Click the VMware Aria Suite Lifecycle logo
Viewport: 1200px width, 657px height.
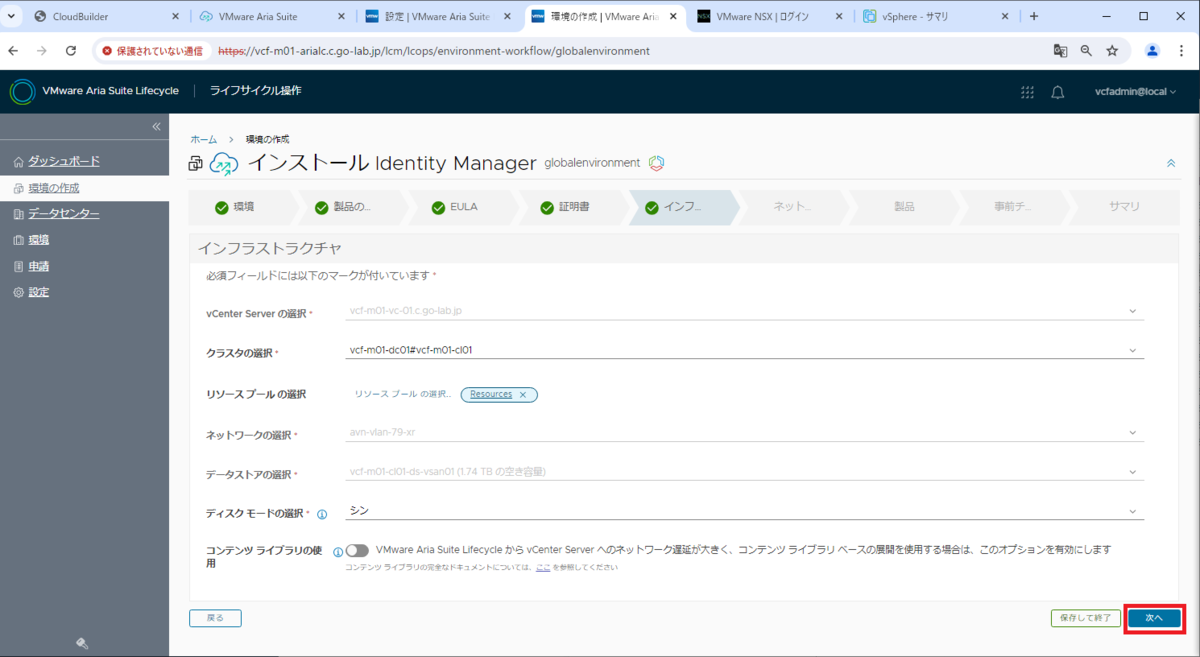[x=22, y=91]
